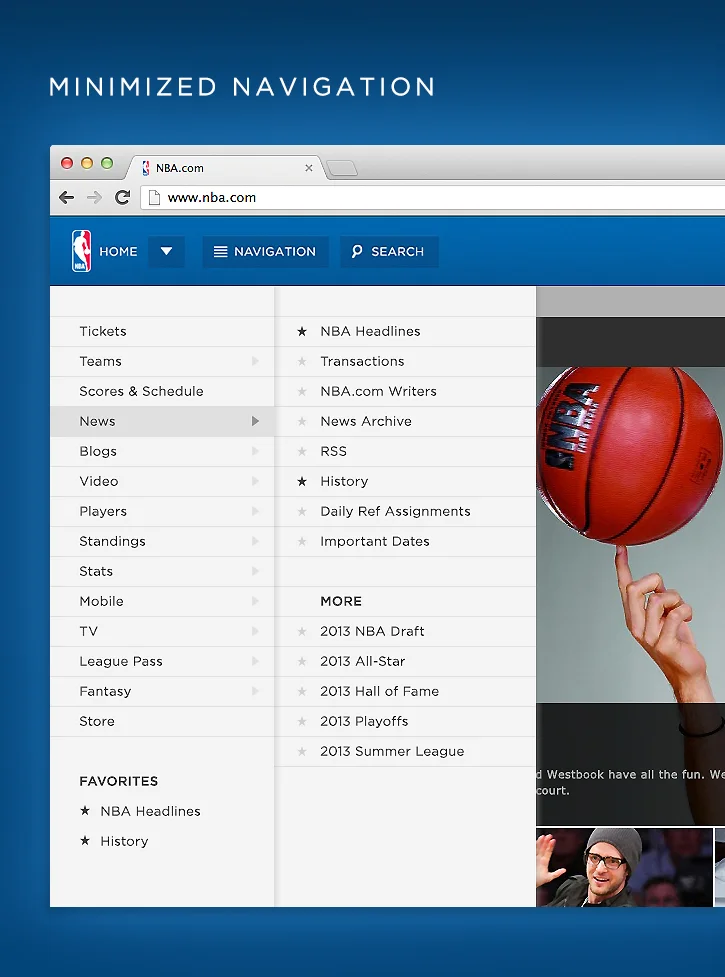Image resolution: width=725 pixels, height=977 pixels.
Task: Open NBA Headlines from Favorites list
Action: point(150,811)
